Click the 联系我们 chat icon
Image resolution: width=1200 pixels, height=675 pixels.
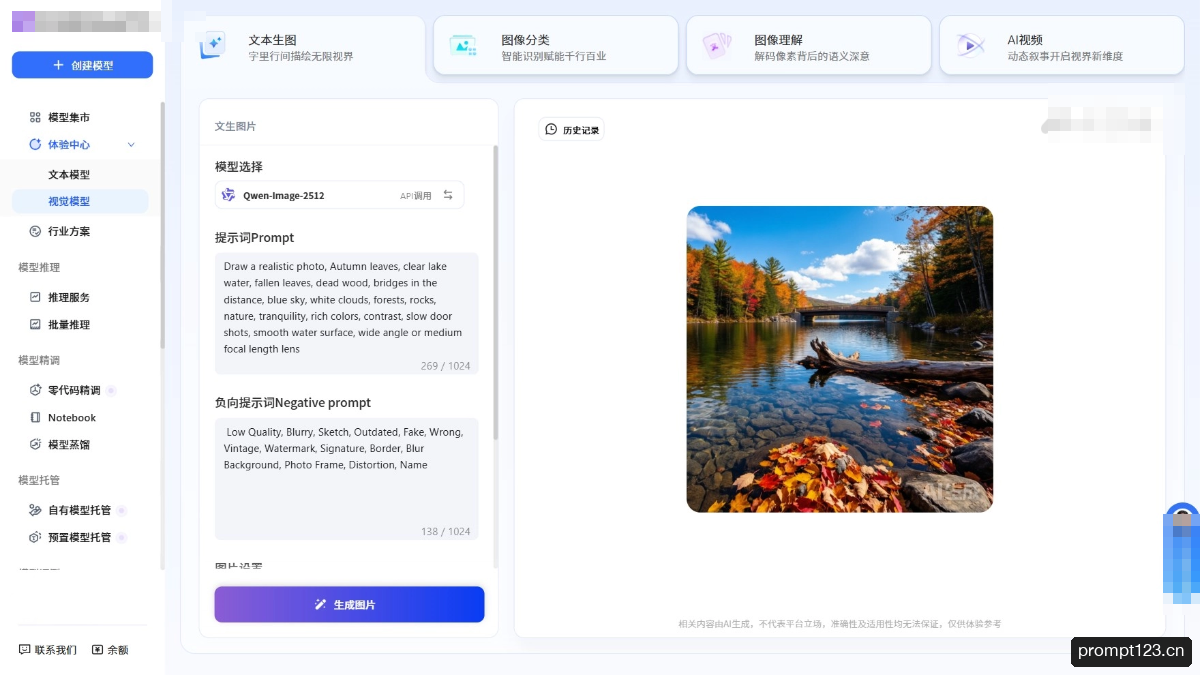tap(24, 650)
